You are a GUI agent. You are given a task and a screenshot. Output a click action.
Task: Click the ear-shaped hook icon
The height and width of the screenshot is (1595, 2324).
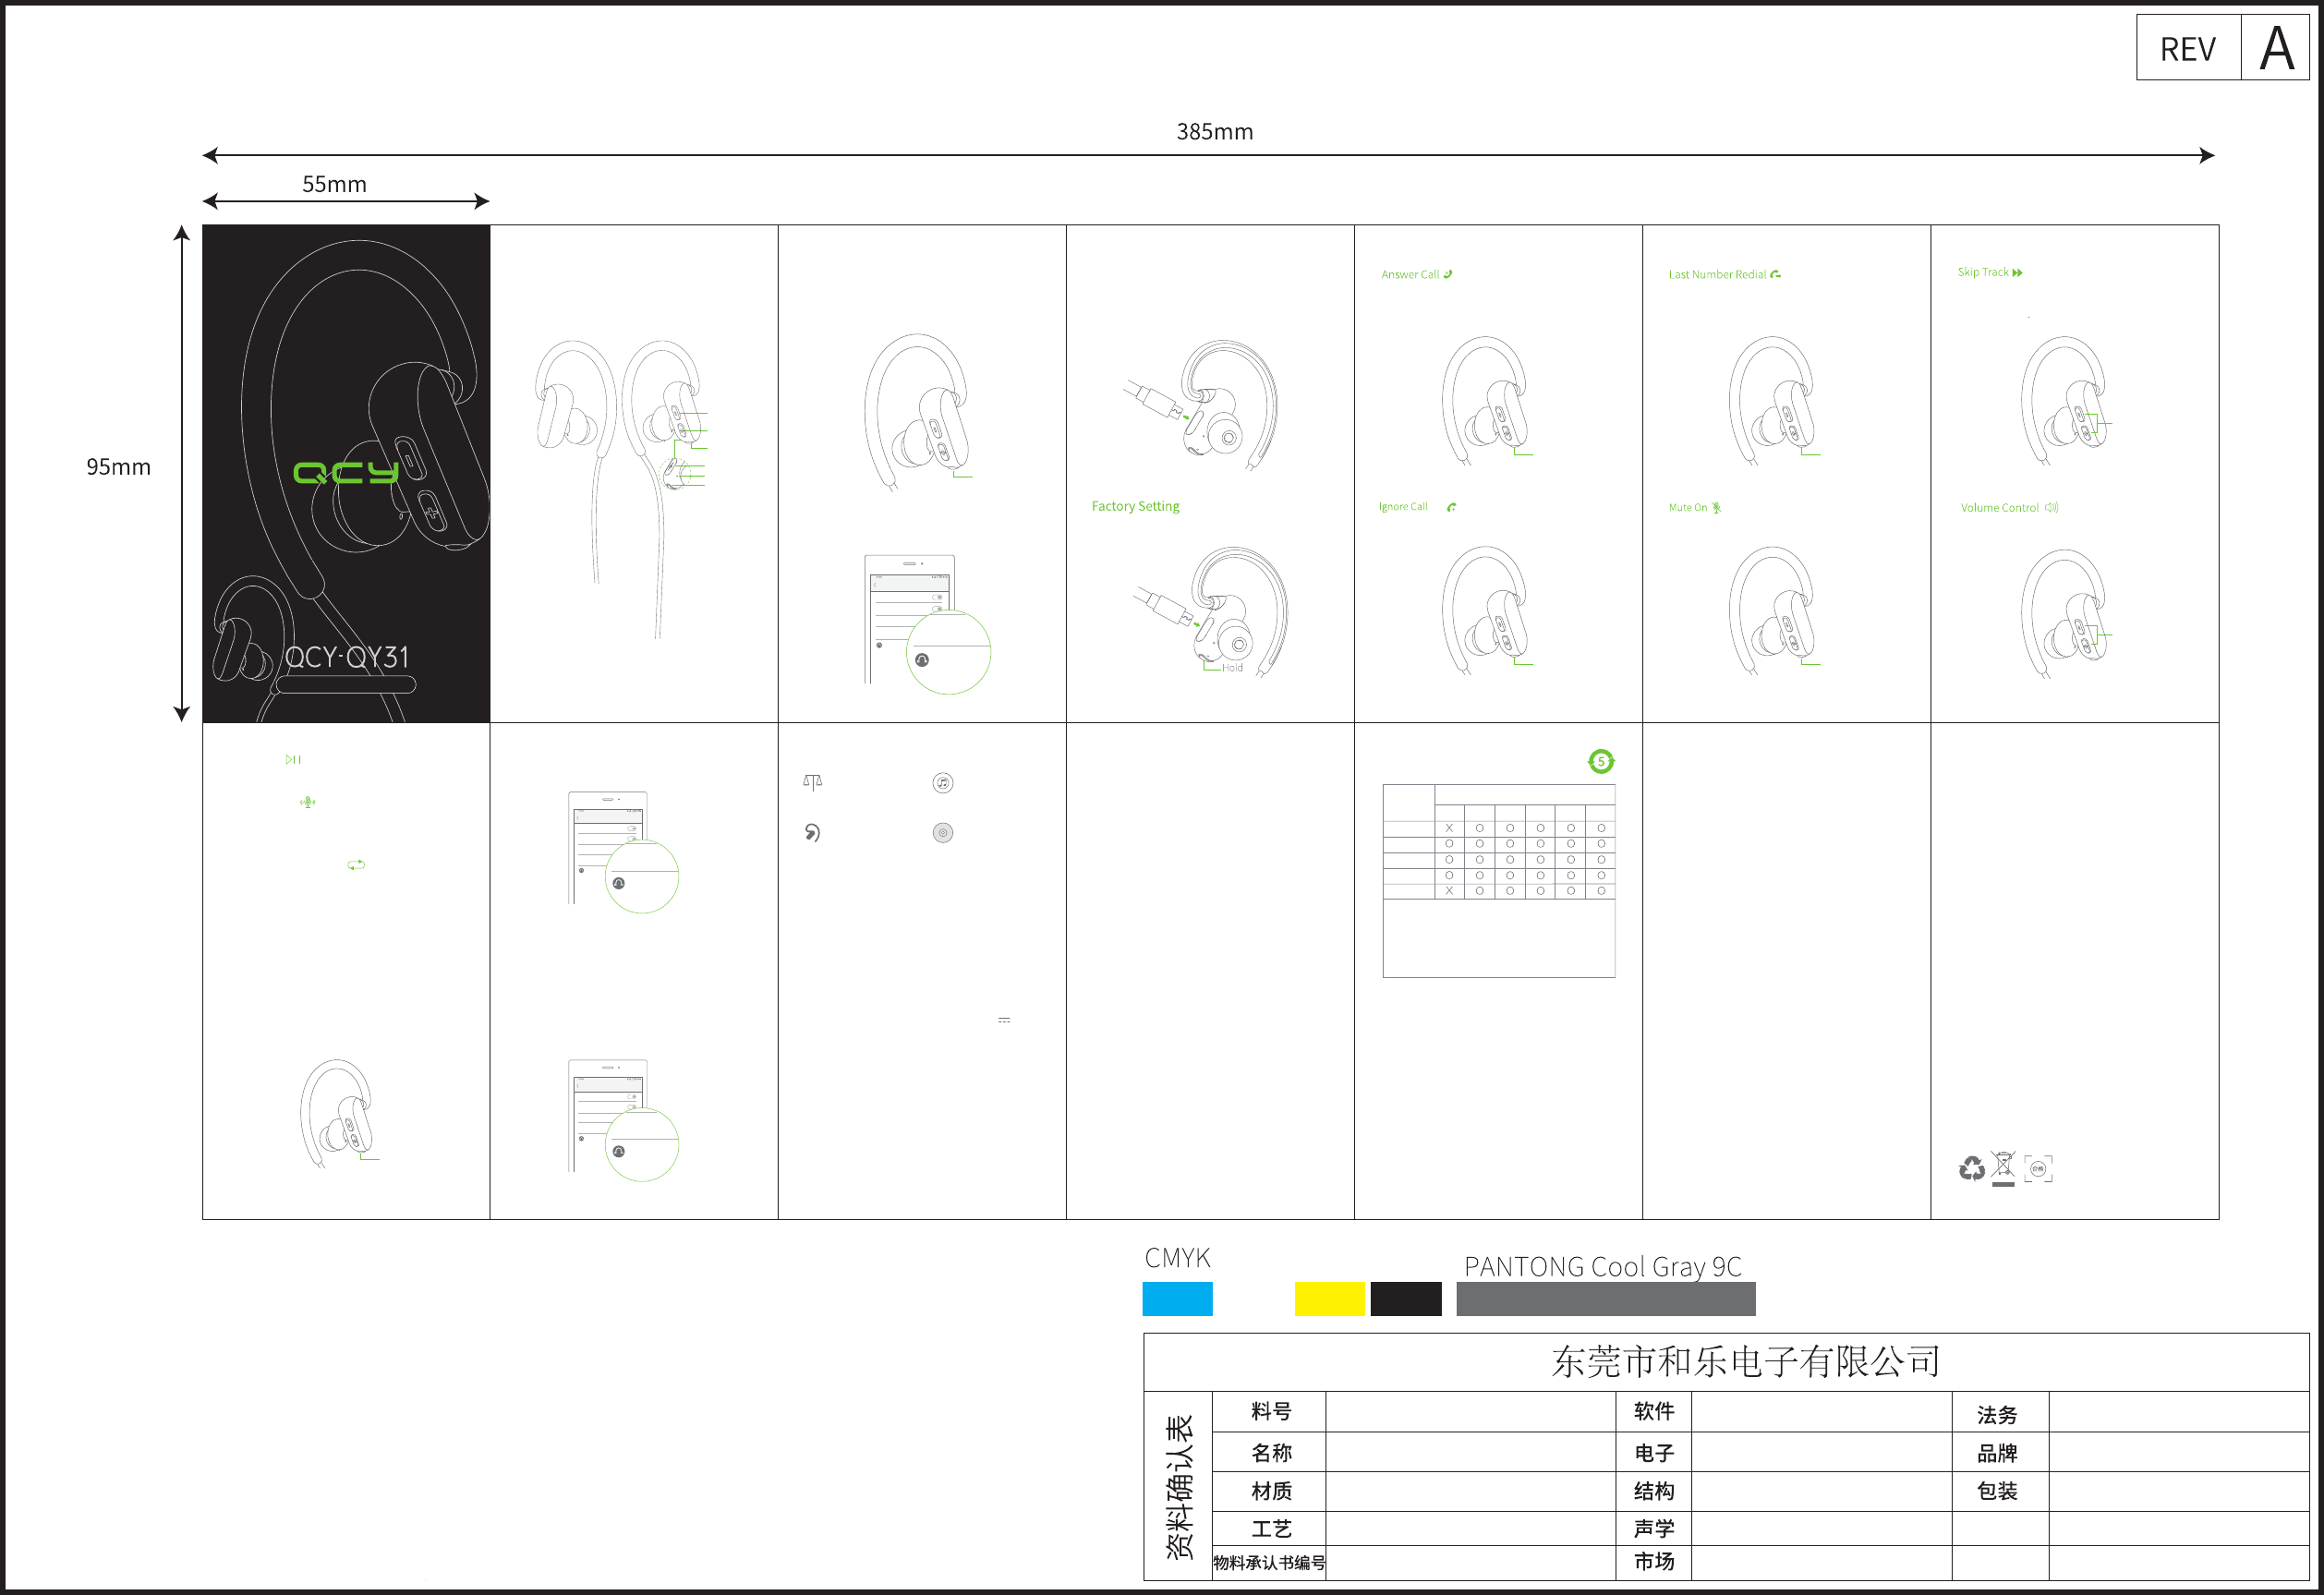(812, 833)
